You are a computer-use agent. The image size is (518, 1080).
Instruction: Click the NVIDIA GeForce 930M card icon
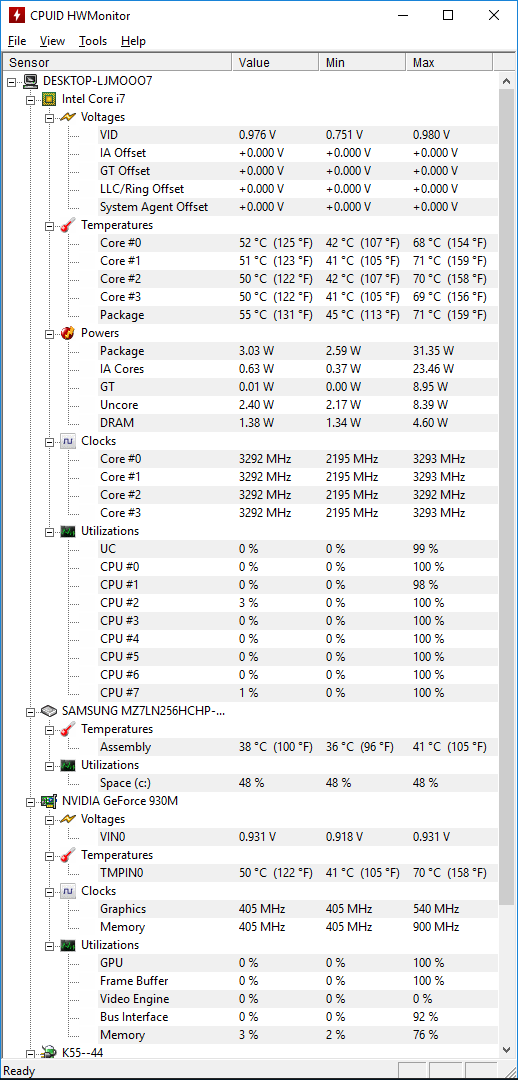click(x=49, y=801)
